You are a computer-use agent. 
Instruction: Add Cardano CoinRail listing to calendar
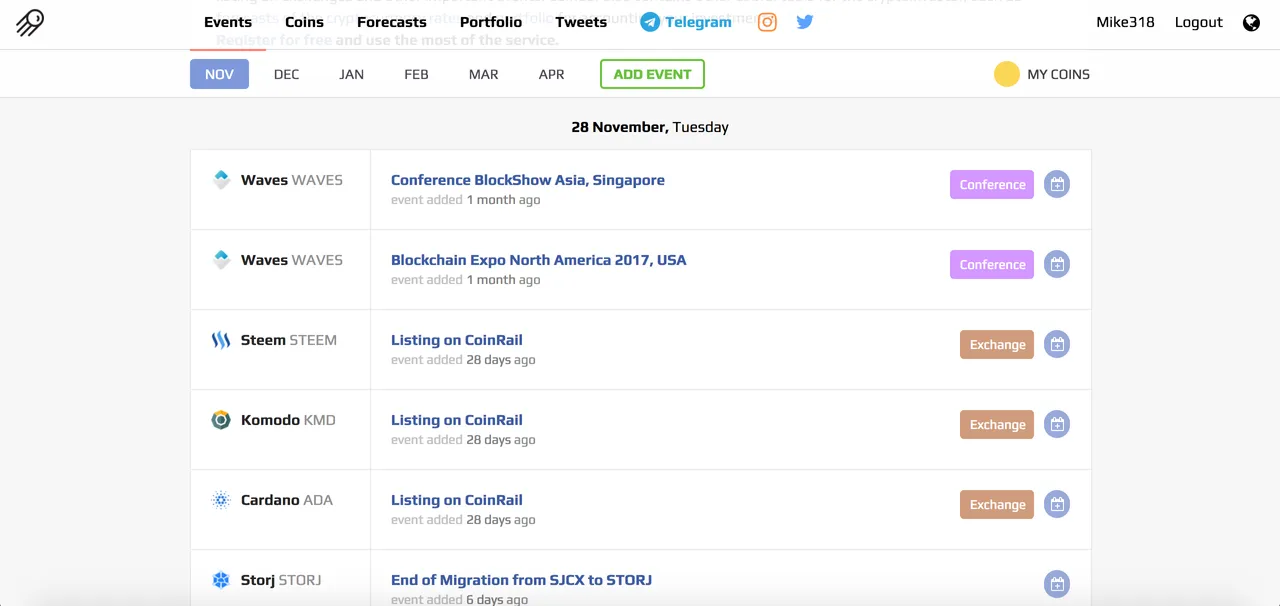coord(1057,504)
